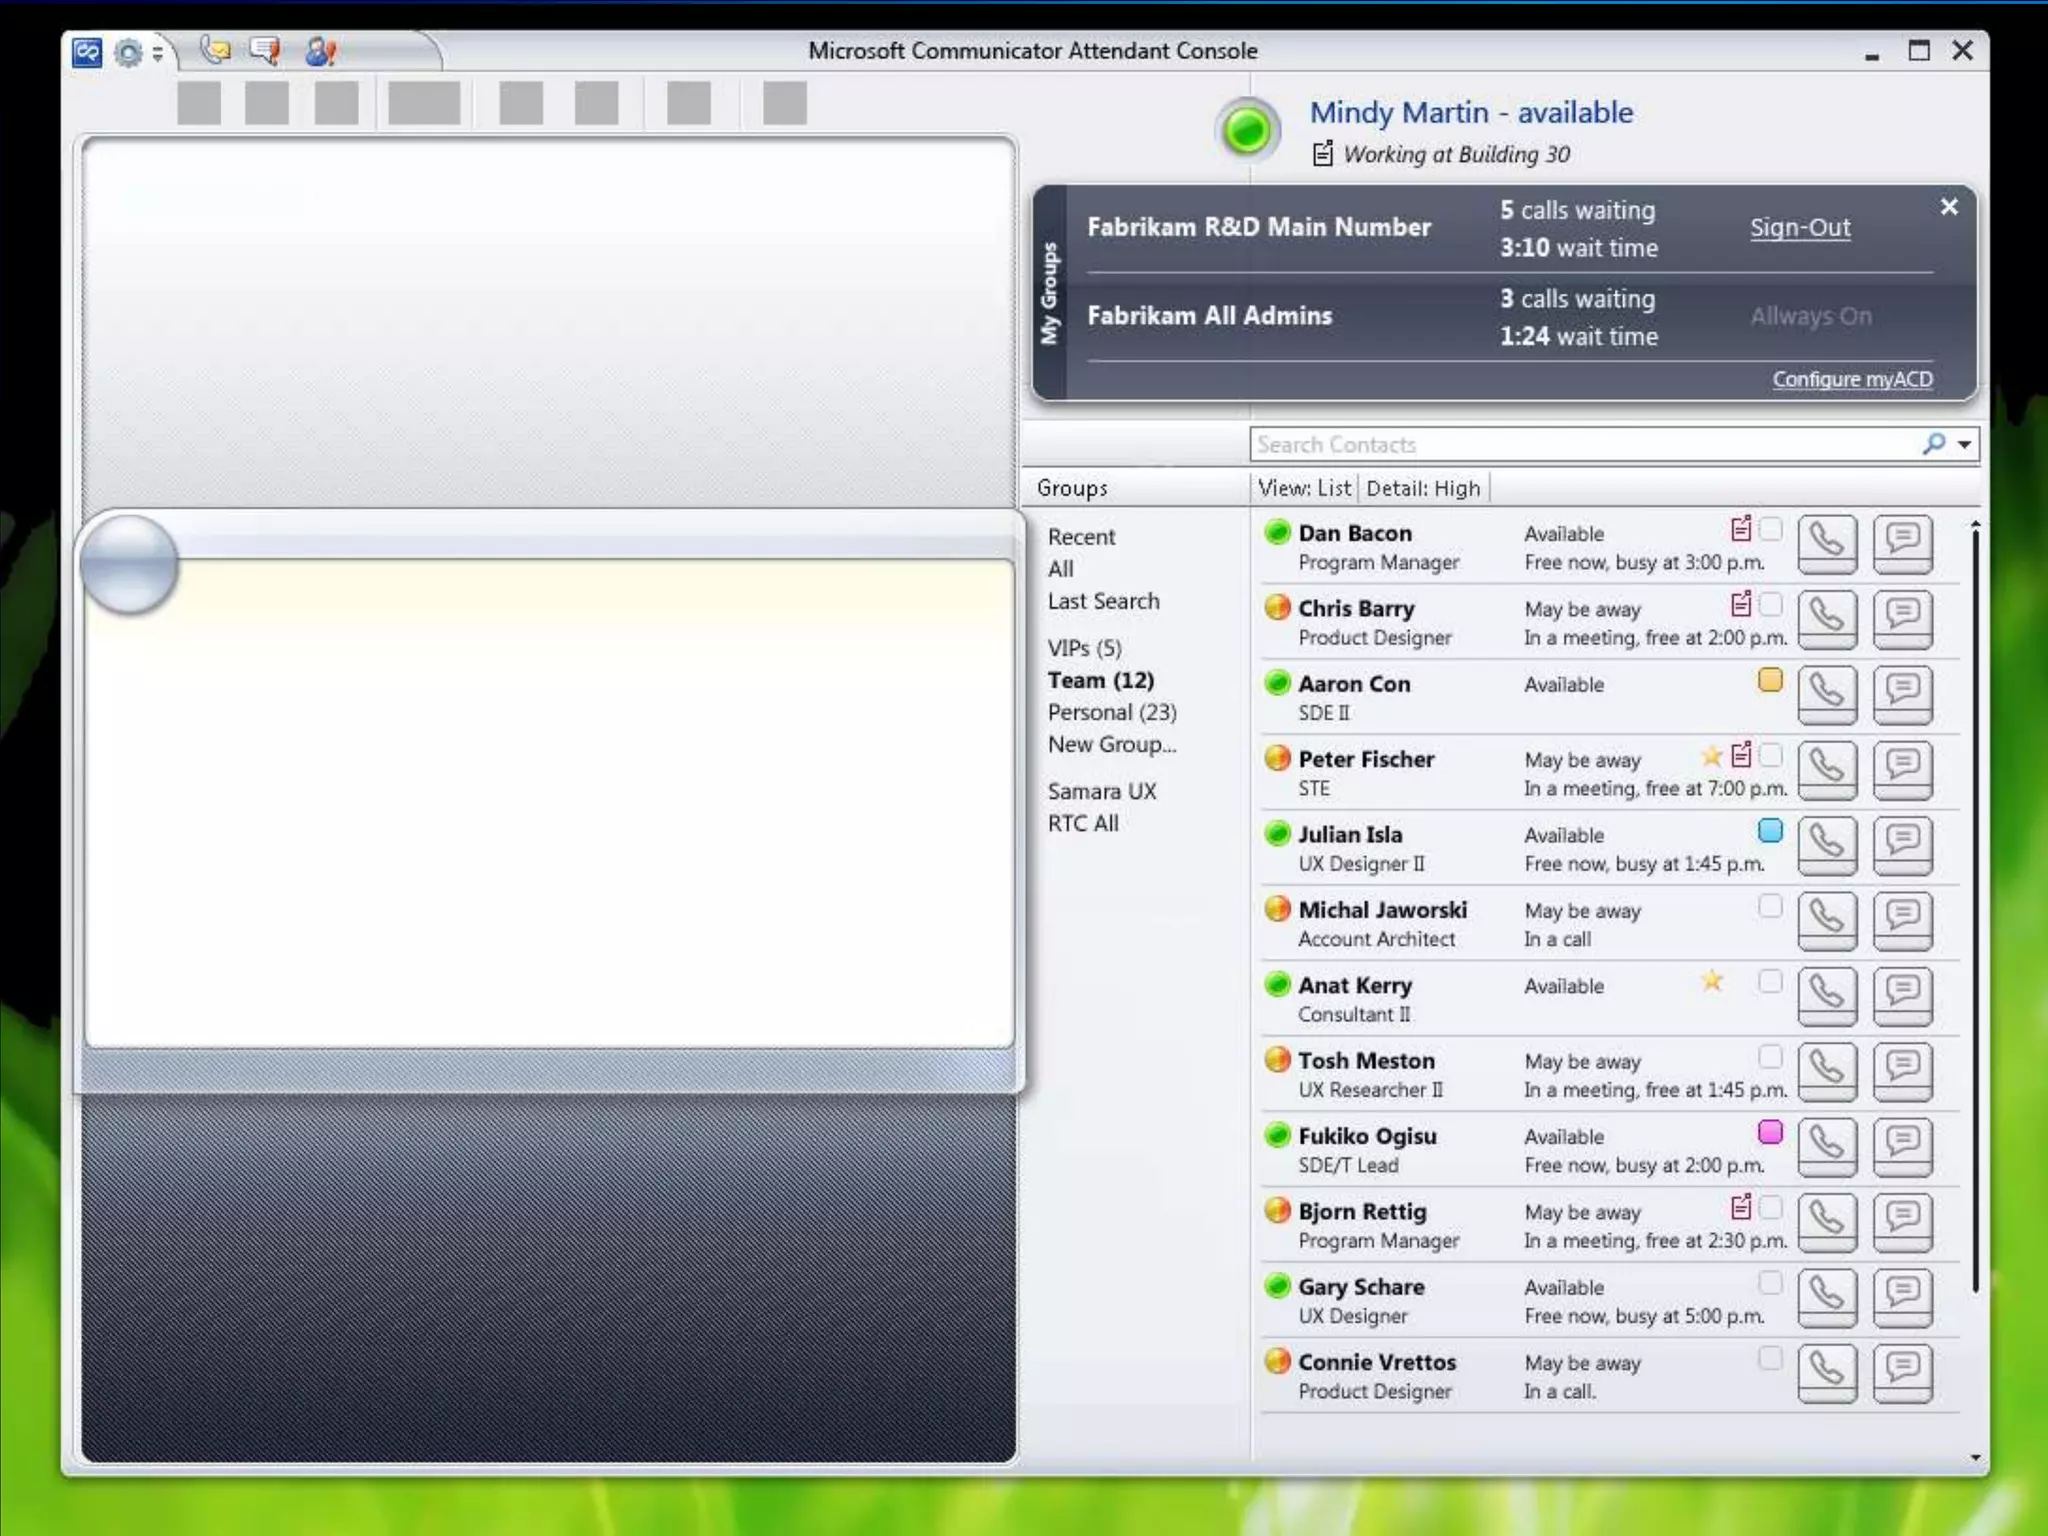
Task: Click Aaron Con's orange color tag
Action: [x=1769, y=680]
